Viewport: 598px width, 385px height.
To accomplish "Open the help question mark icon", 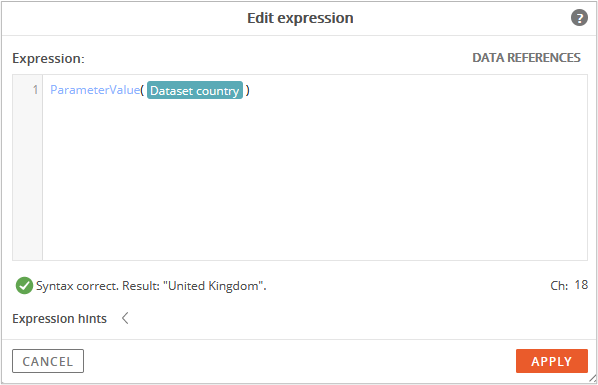I will [x=579, y=18].
